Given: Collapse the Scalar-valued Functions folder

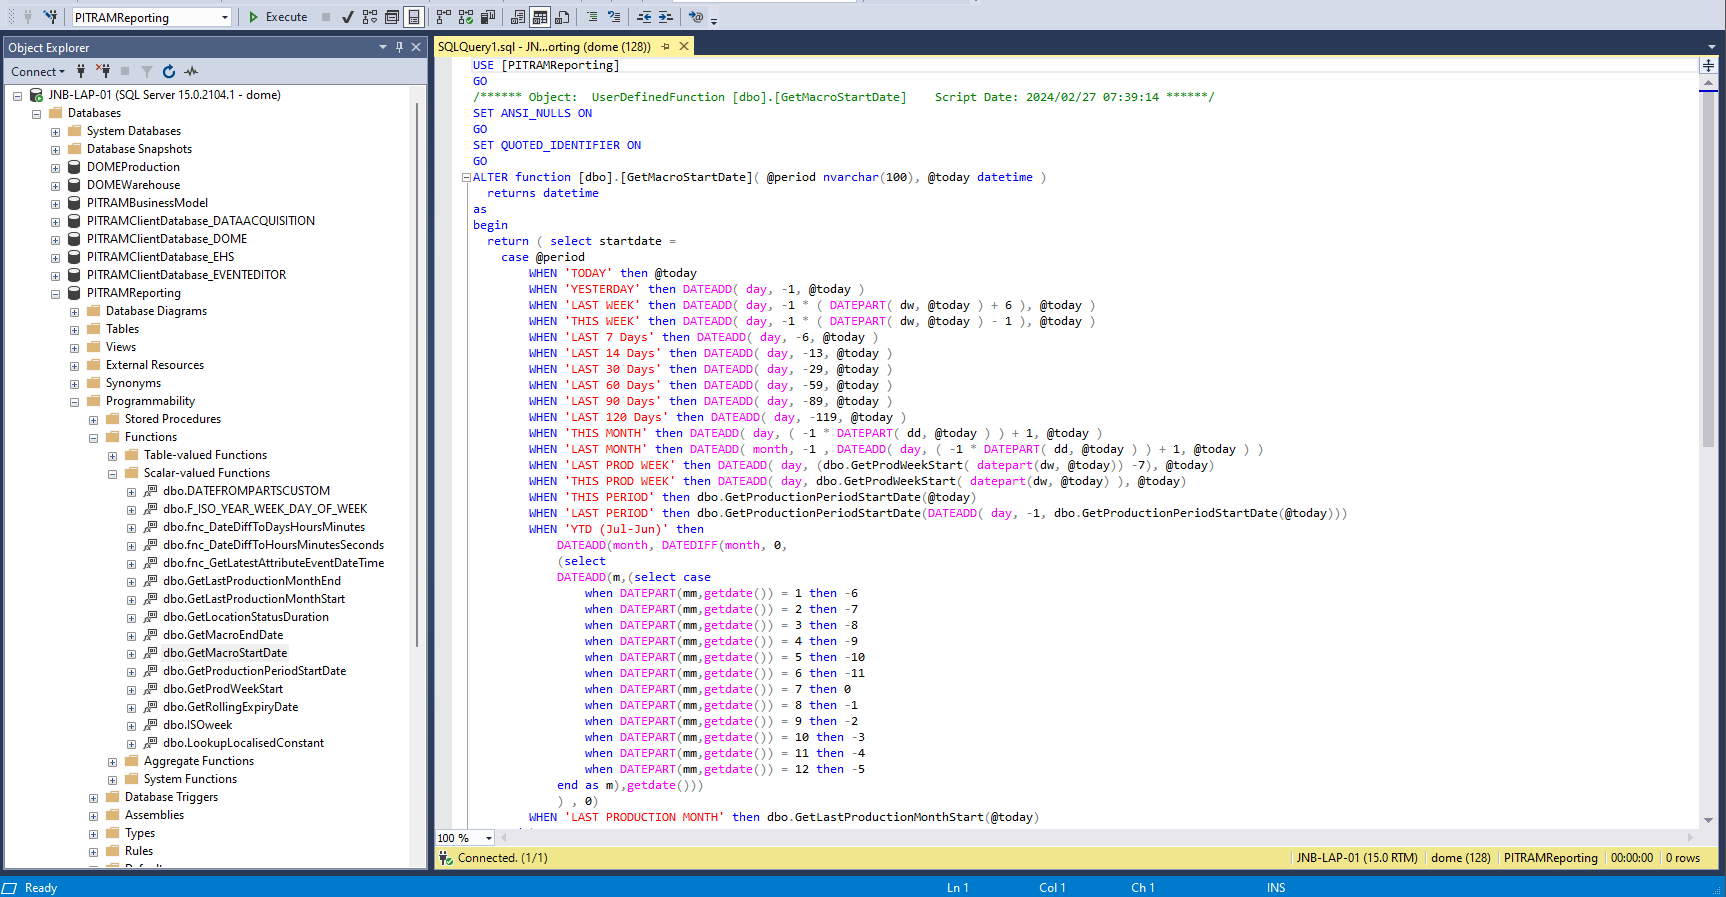Looking at the screenshot, I should (112, 474).
